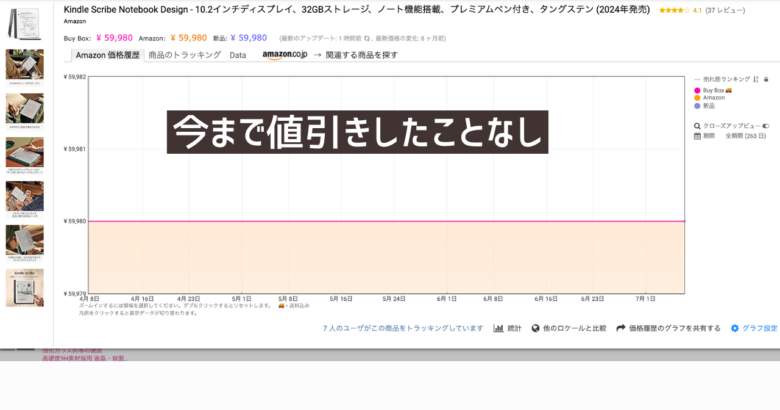Select the fourth product thumbnail with green cover
Viewport: 780px width, 410px height.
point(24,152)
